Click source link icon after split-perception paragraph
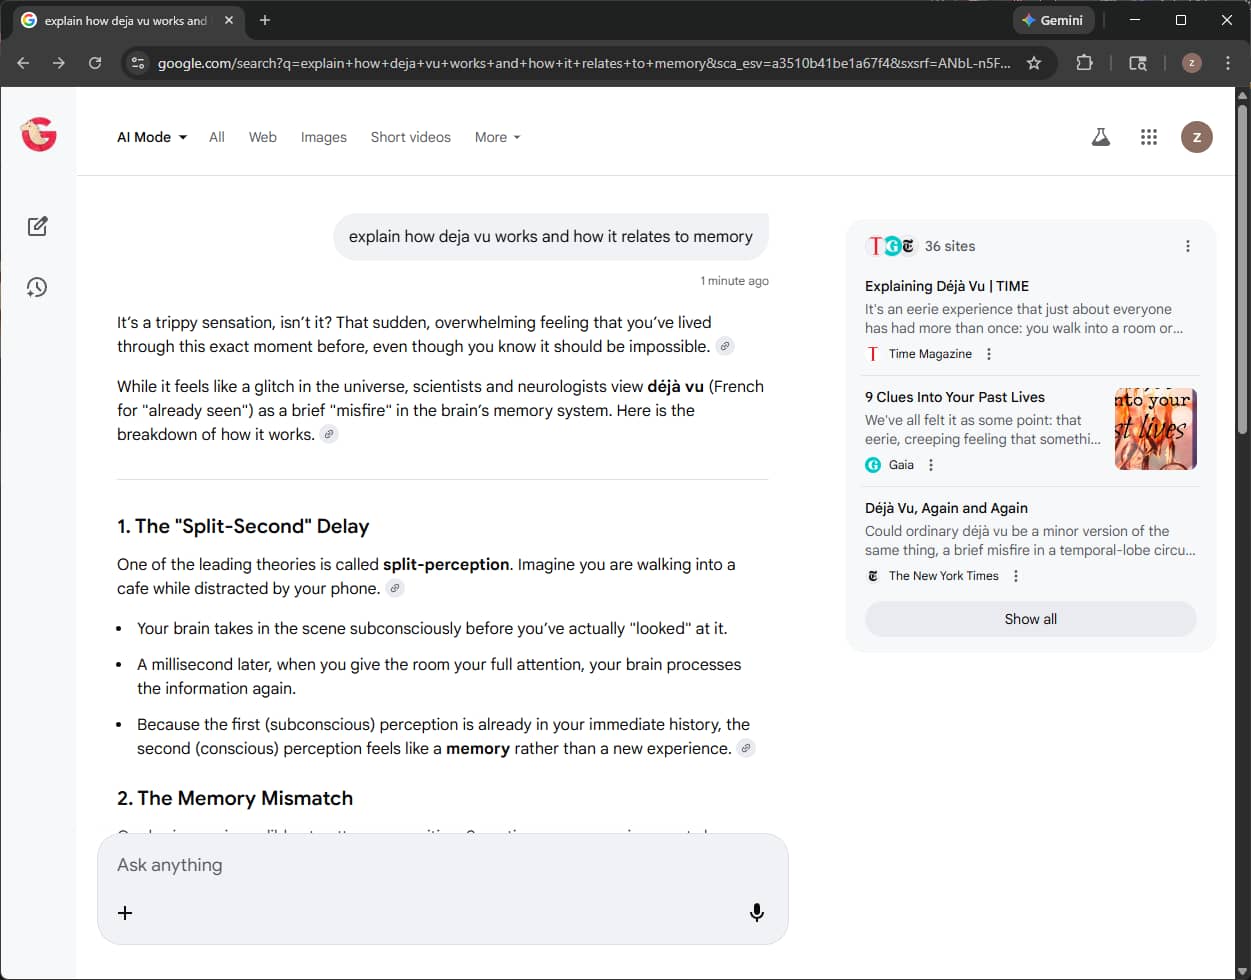 395,589
